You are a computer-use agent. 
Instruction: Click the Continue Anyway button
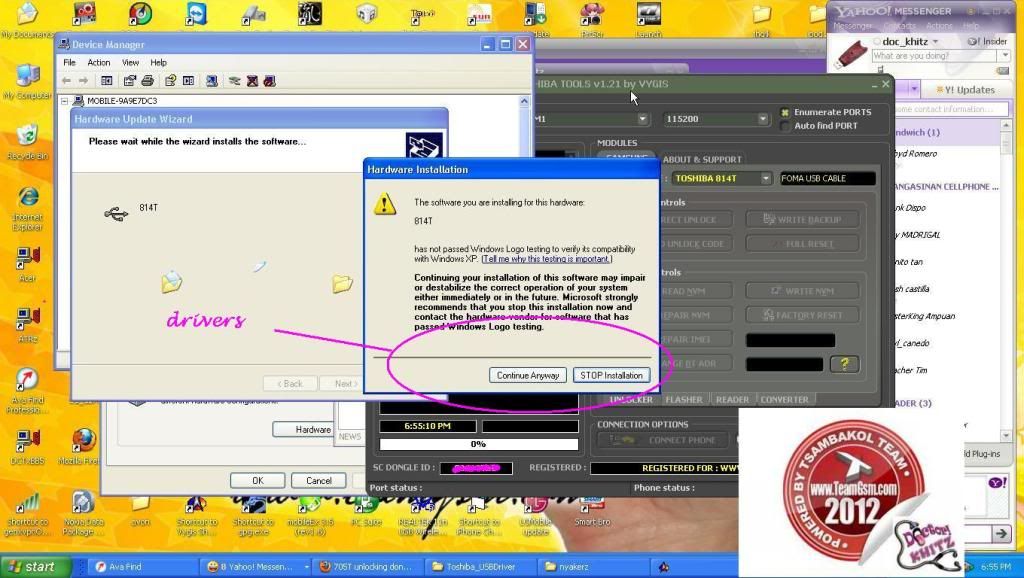(529, 376)
